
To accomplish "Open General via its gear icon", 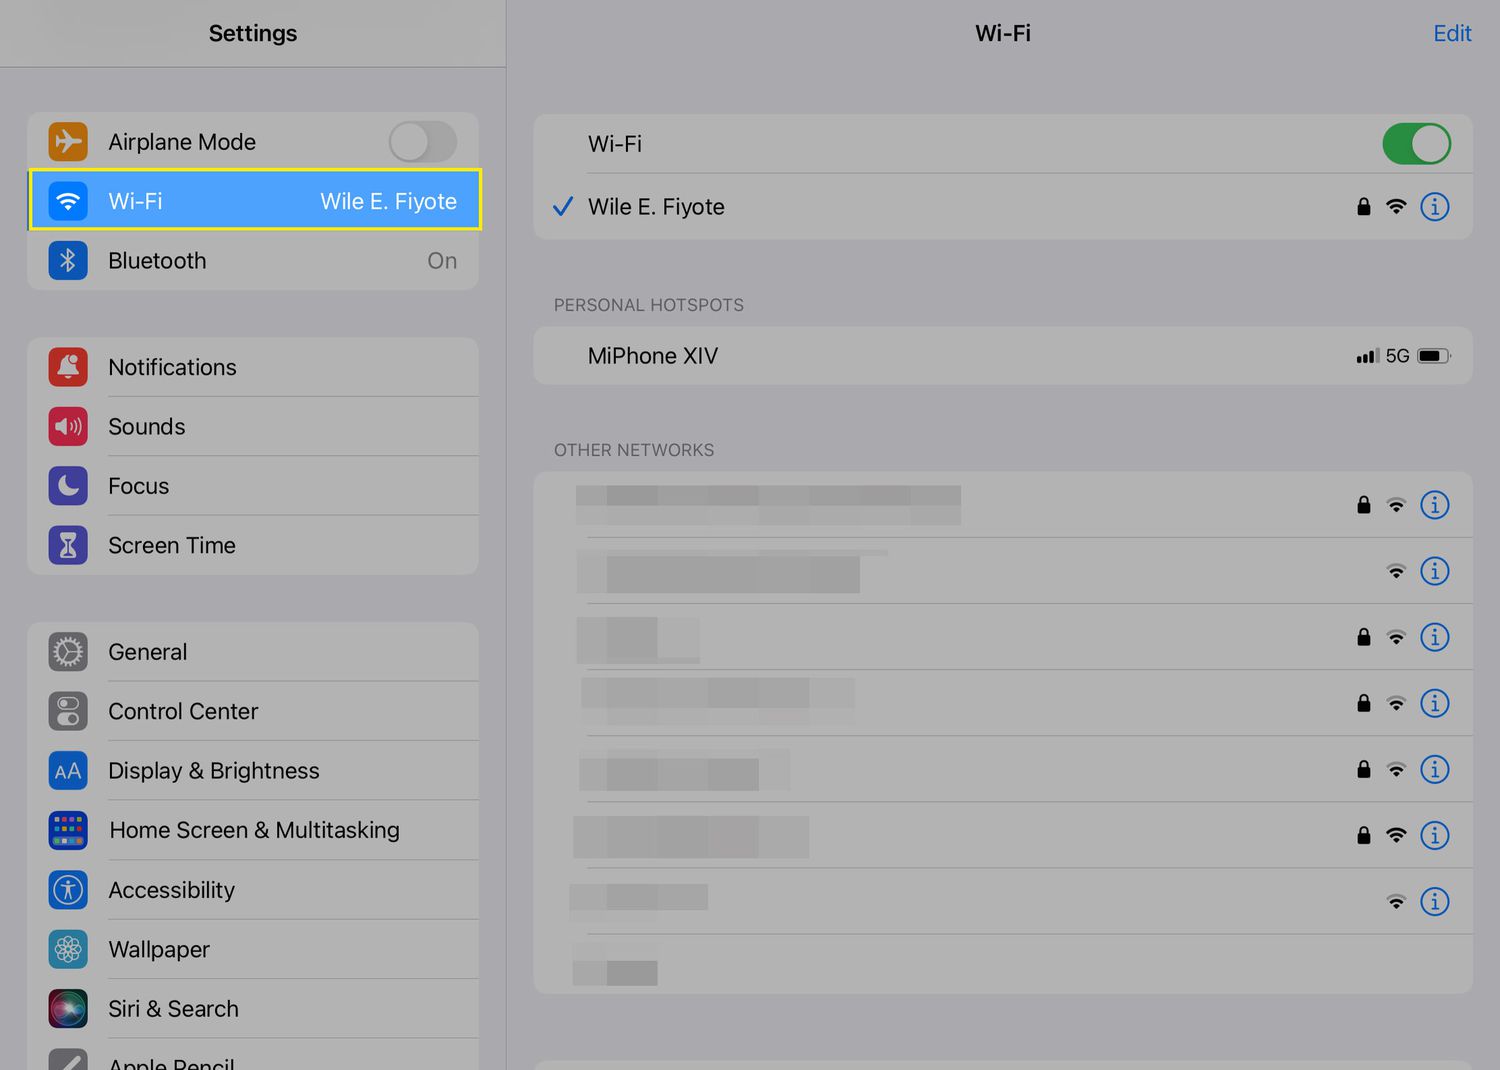I will coord(68,652).
